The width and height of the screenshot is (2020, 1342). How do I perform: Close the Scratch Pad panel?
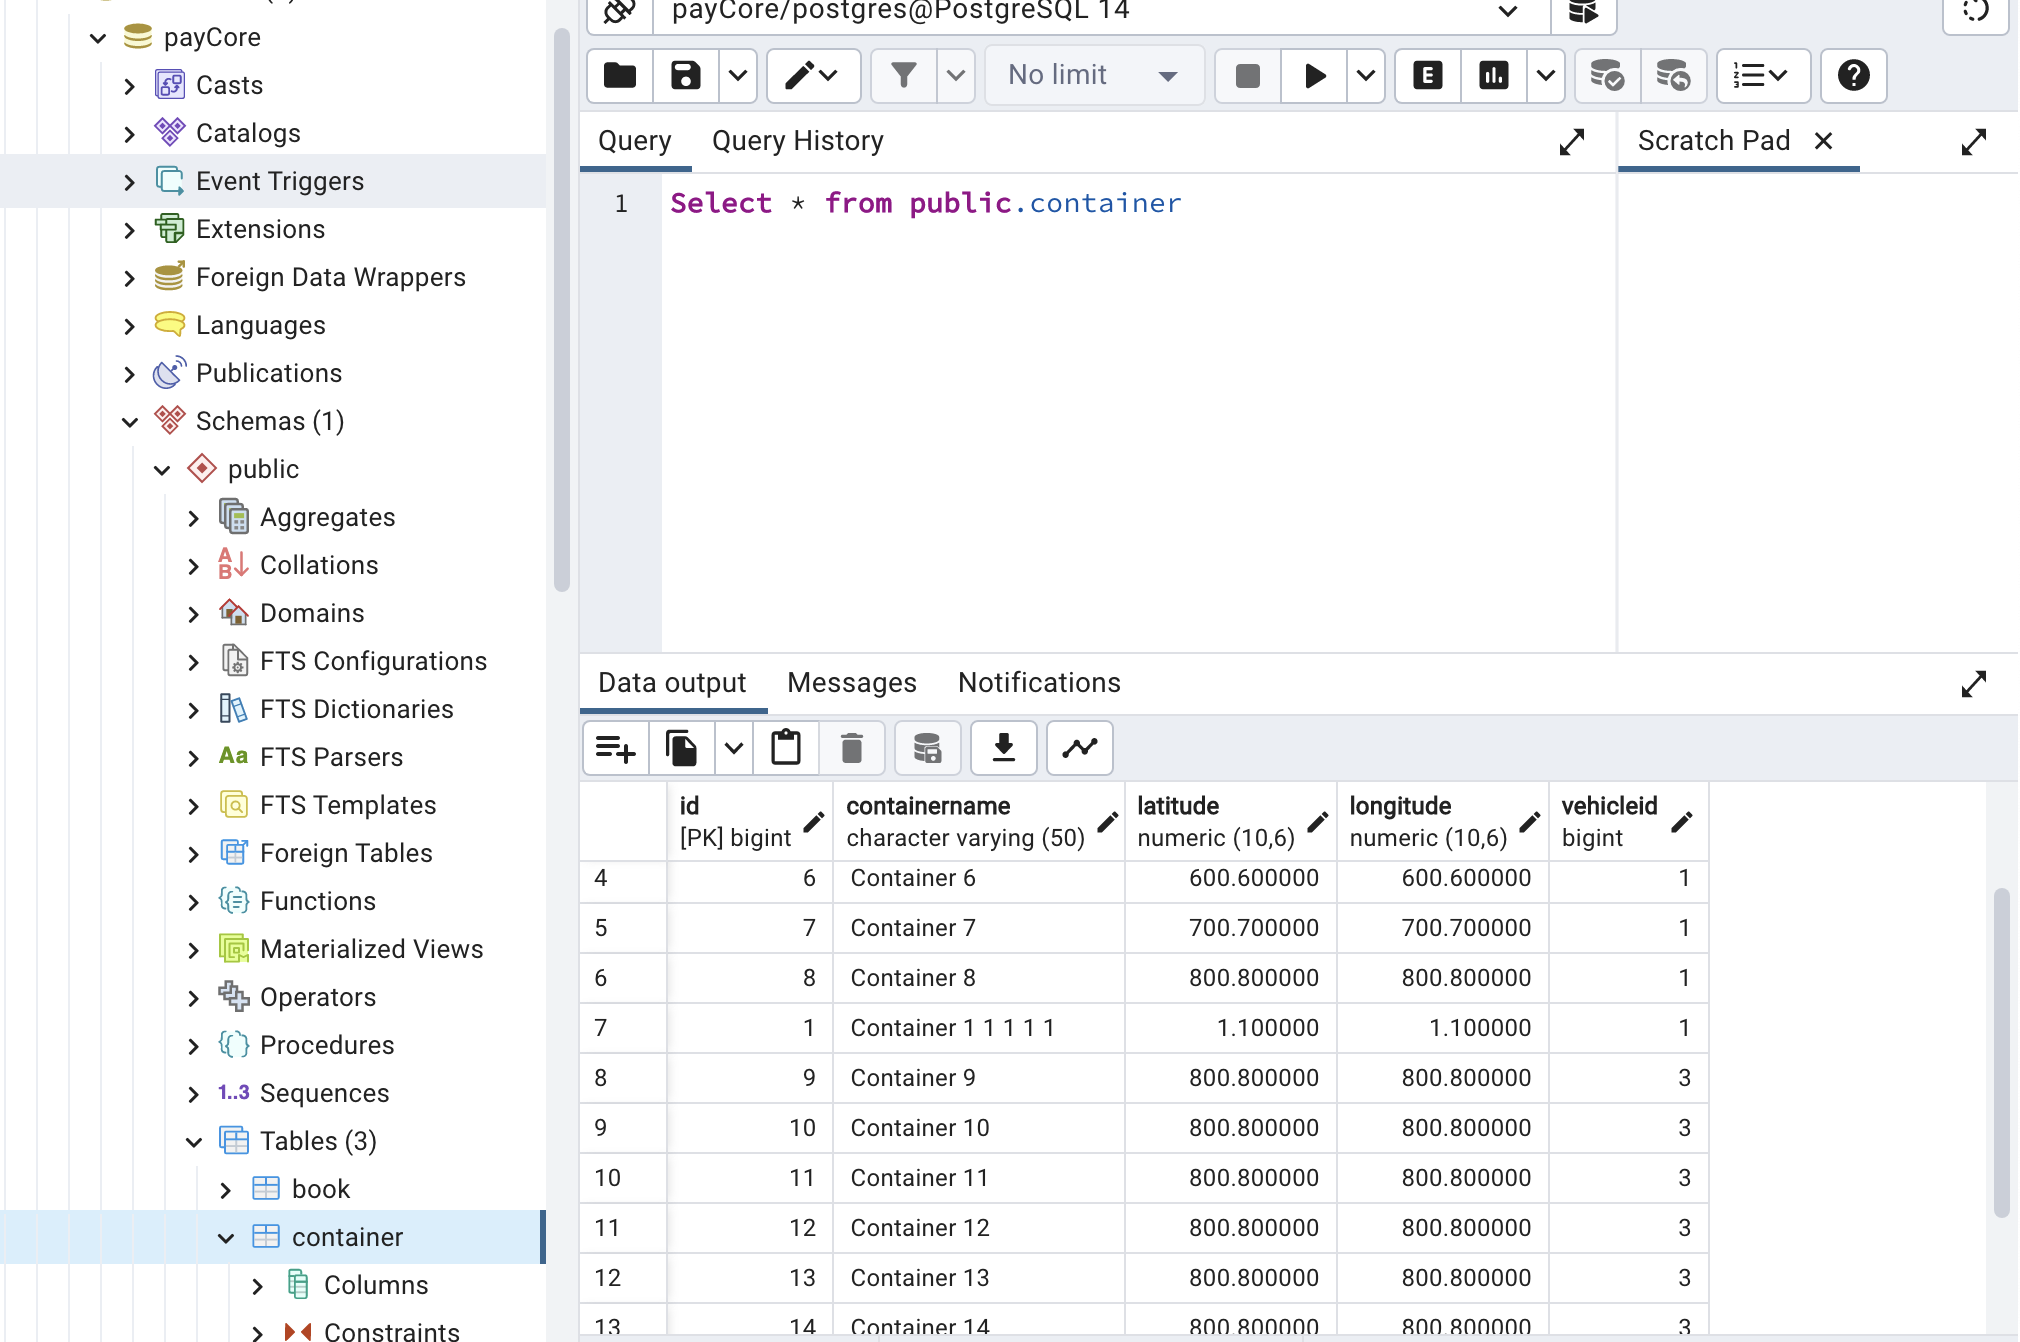1823,140
